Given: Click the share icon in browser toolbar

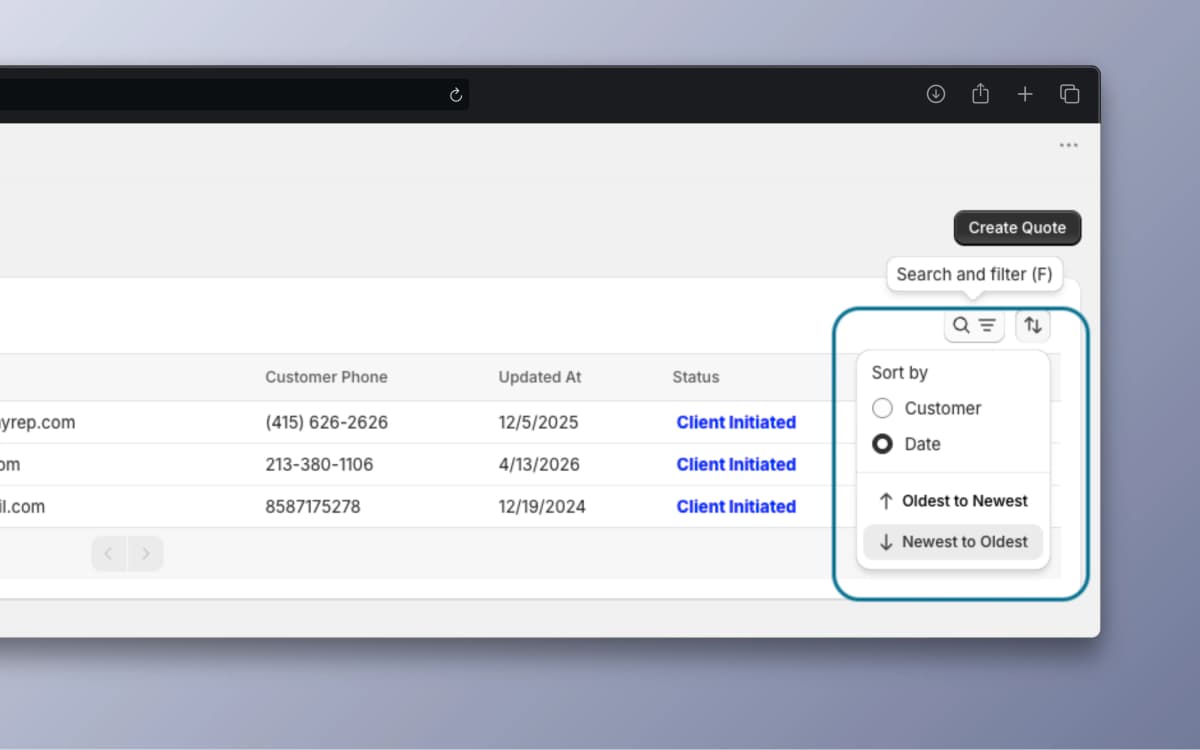Looking at the screenshot, I should [x=980, y=94].
